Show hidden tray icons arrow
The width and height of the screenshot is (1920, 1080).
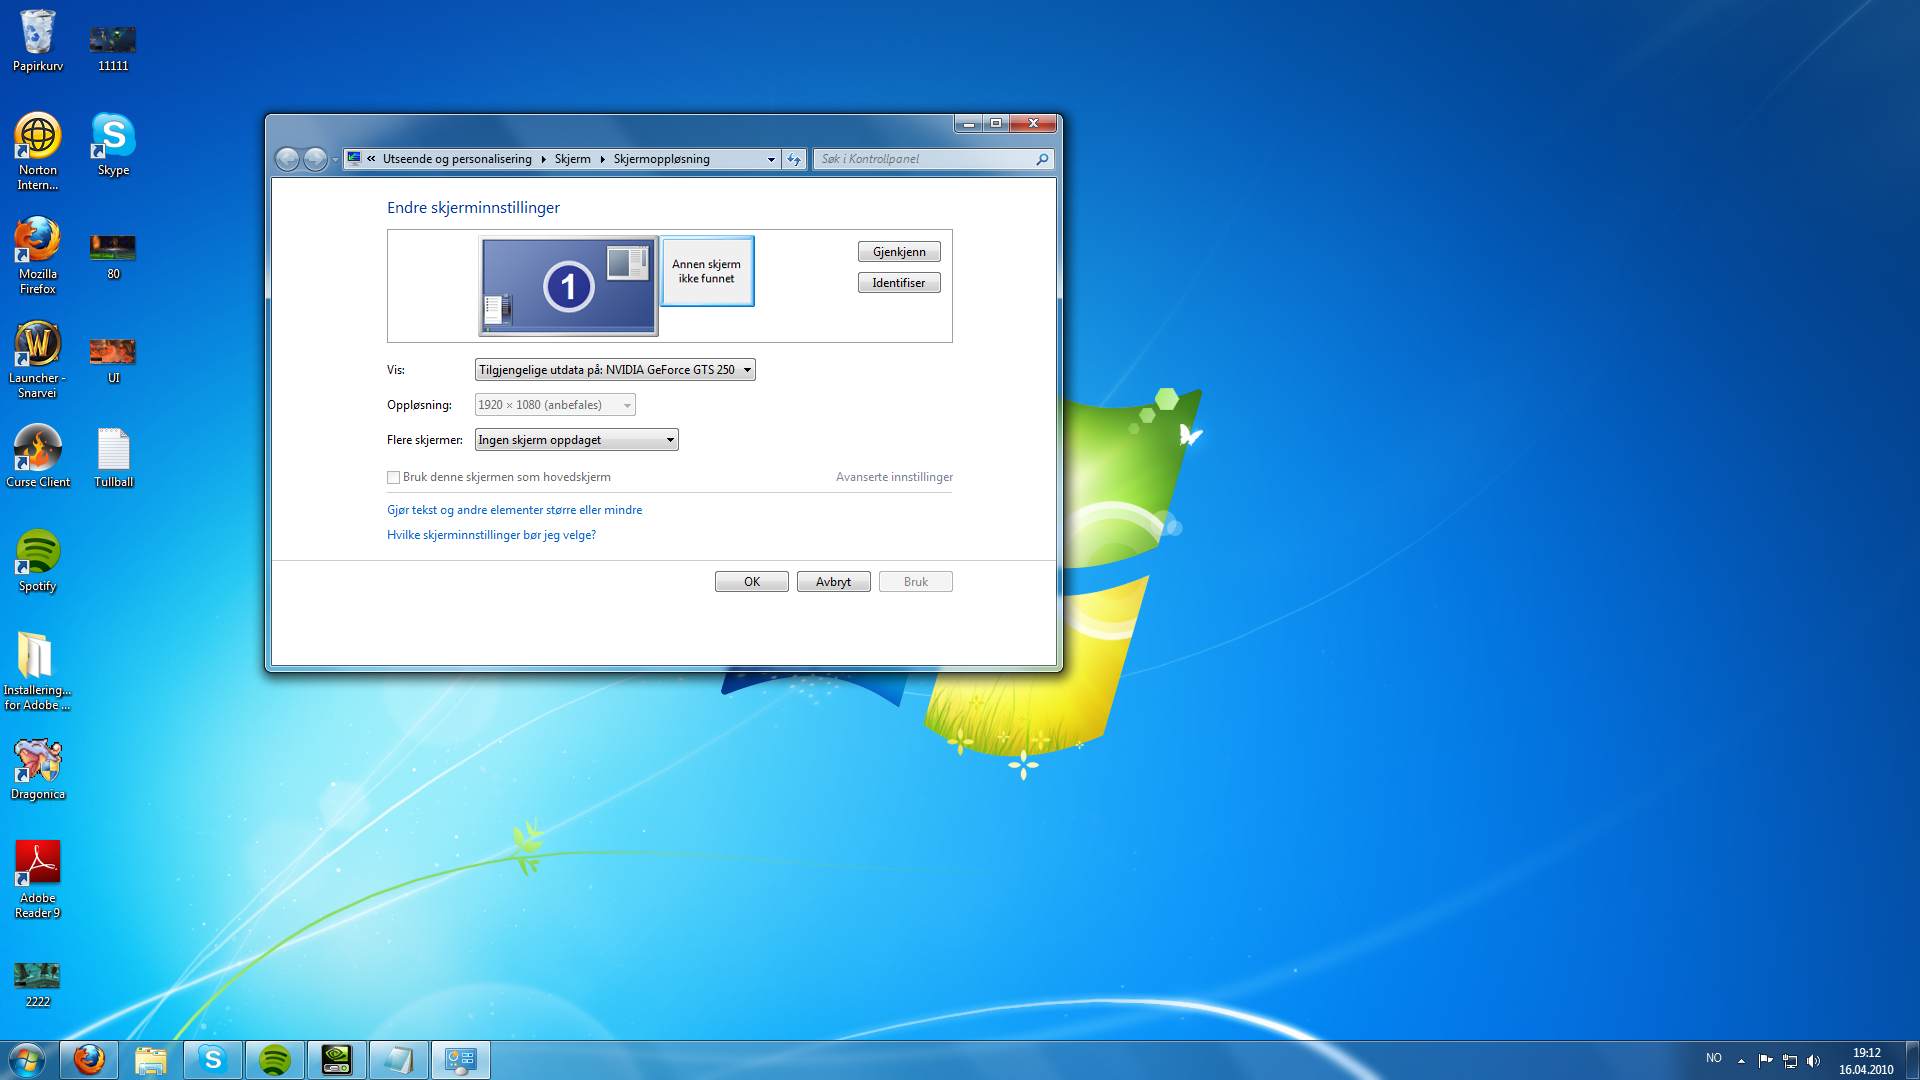(x=1741, y=1061)
